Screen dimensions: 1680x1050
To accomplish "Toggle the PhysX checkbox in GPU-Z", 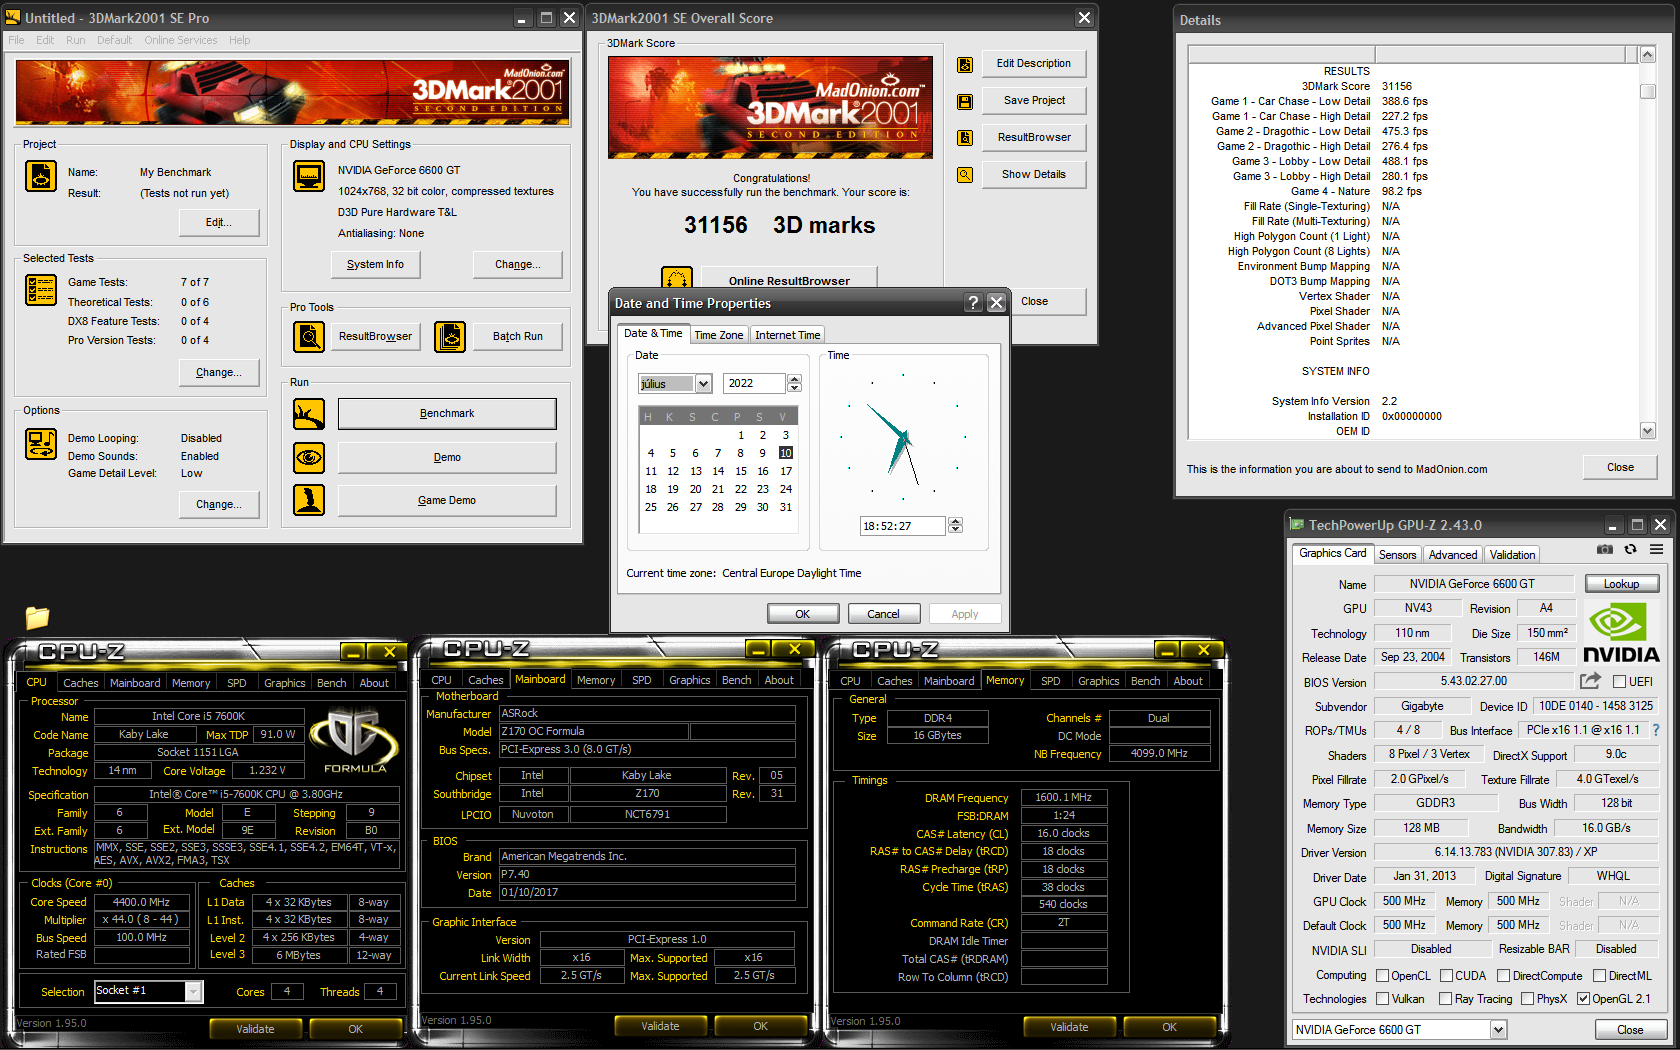I will point(1527,999).
